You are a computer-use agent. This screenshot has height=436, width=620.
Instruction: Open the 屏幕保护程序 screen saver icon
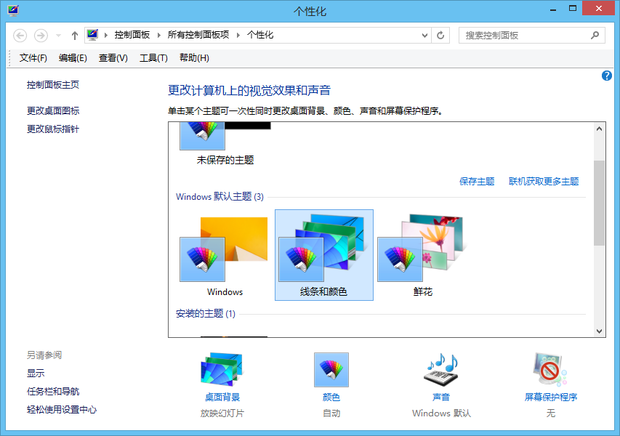click(550, 372)
